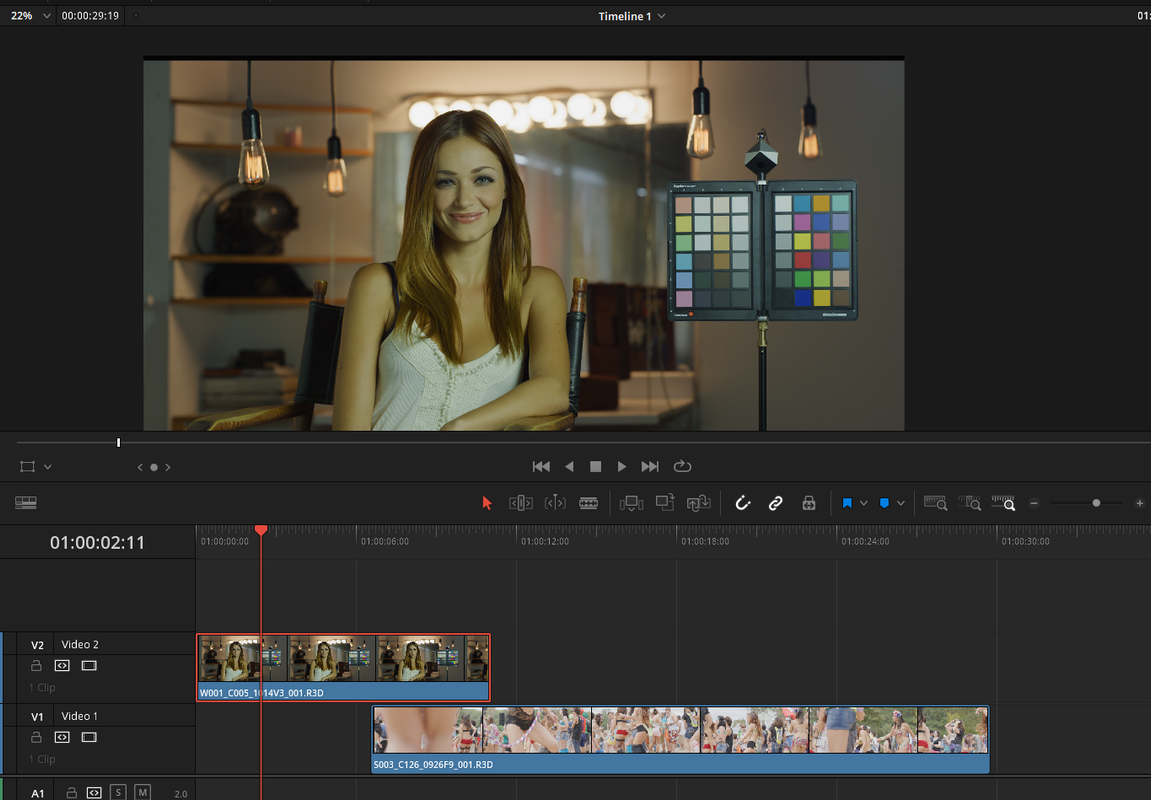Image resolution: width=1151 pixels, height=800 pixels.
Task: Click the timeline zoom out minus button
Action: pyautogui.click(x=1034, y=503)
